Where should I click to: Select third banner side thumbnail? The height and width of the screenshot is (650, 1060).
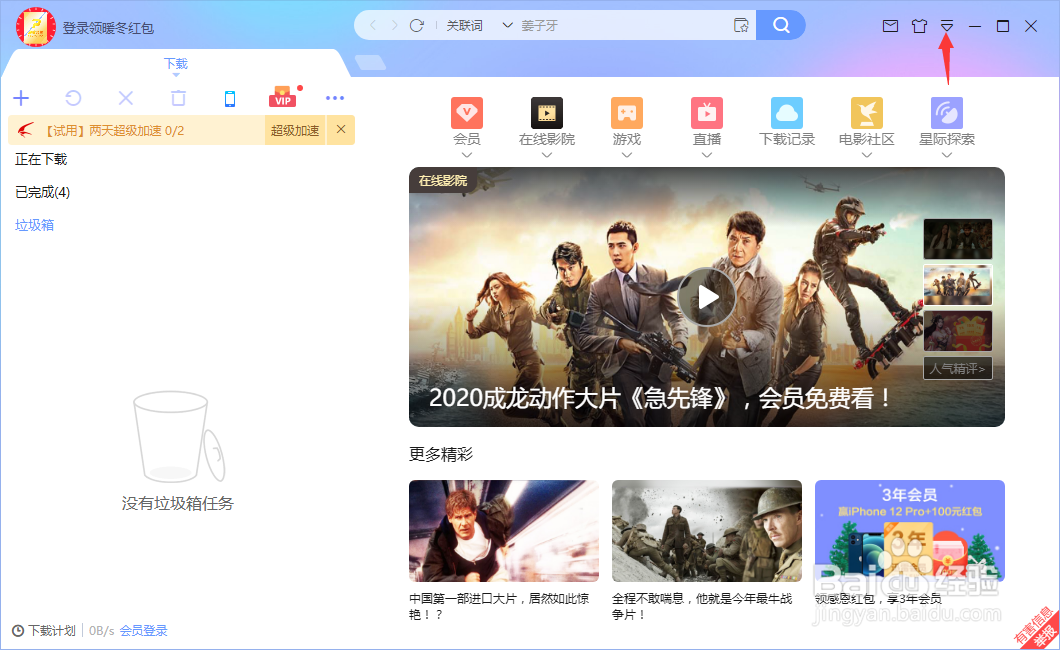coord(958,330)
